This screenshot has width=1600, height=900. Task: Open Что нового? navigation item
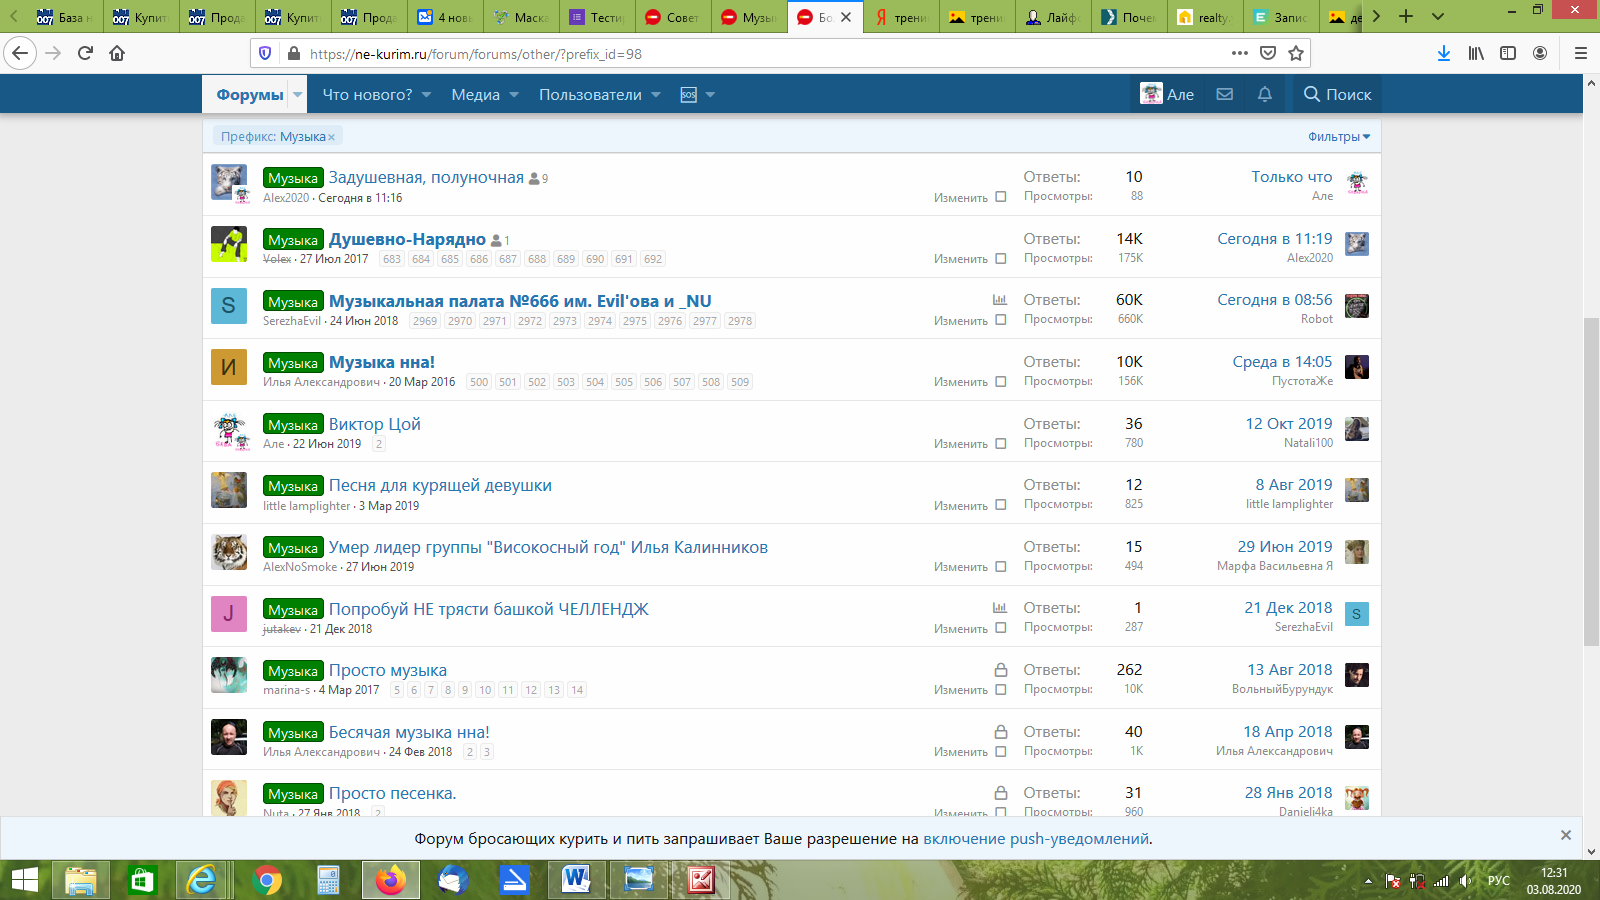(x=367, y=95)
